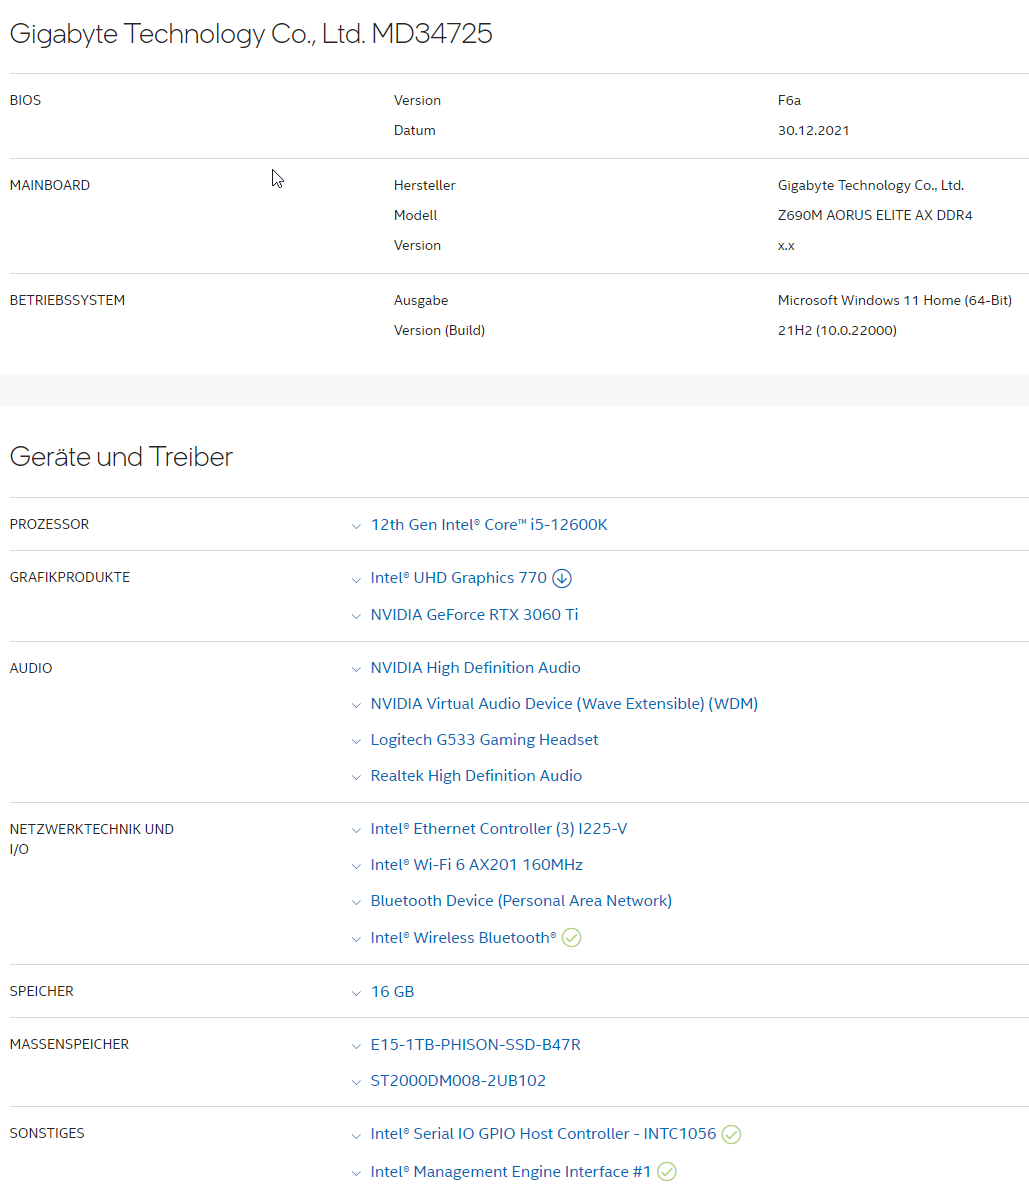Expand chevron for Intel UHD Graphics 770
The height and width of the screenshot is (1198, 1029).
click(x=356, y=580)
